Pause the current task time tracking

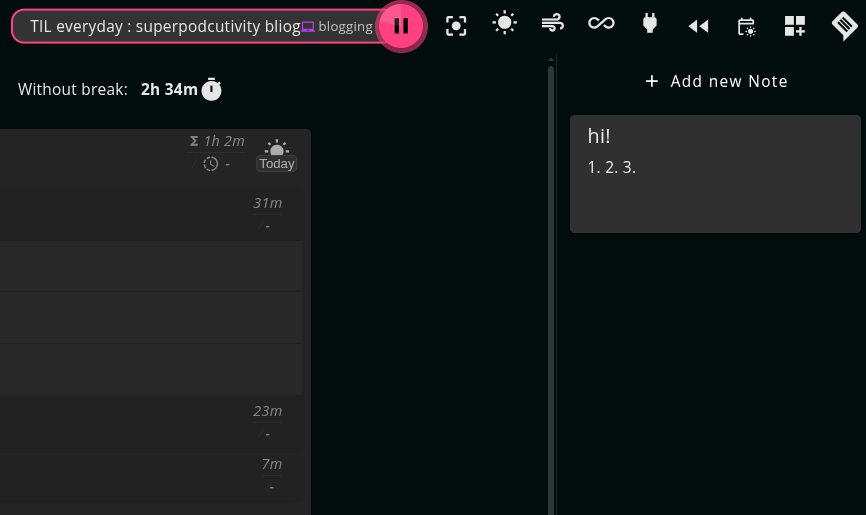click(x=401, y=26)
